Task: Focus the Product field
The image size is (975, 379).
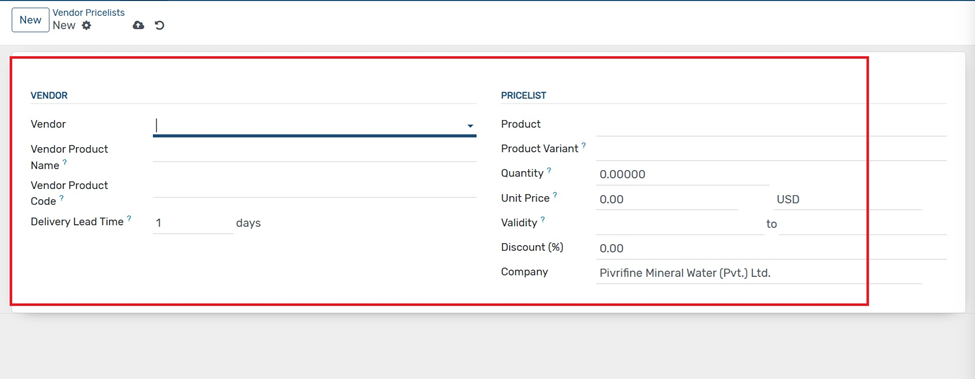Action: pos(771,125)
